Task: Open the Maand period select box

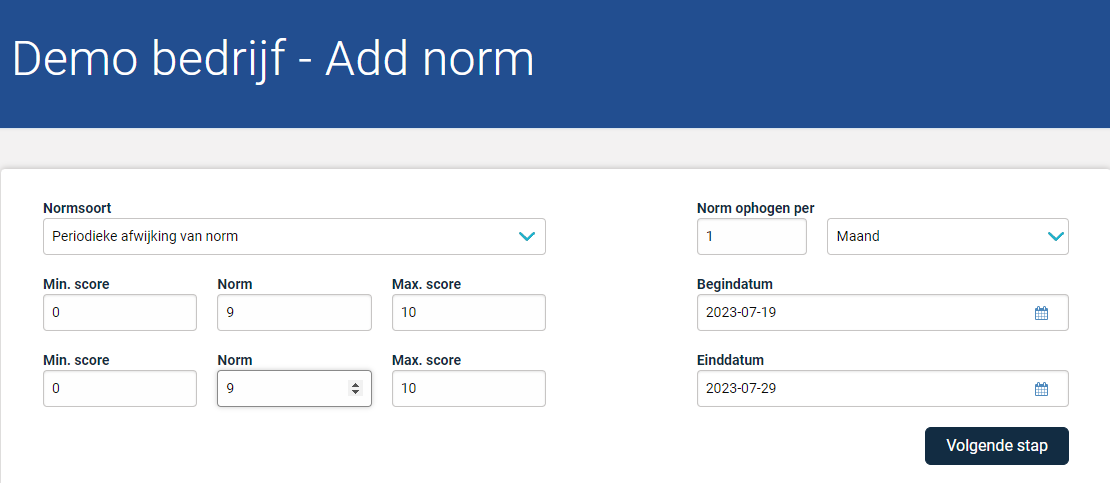Action: tap(948, 237)
